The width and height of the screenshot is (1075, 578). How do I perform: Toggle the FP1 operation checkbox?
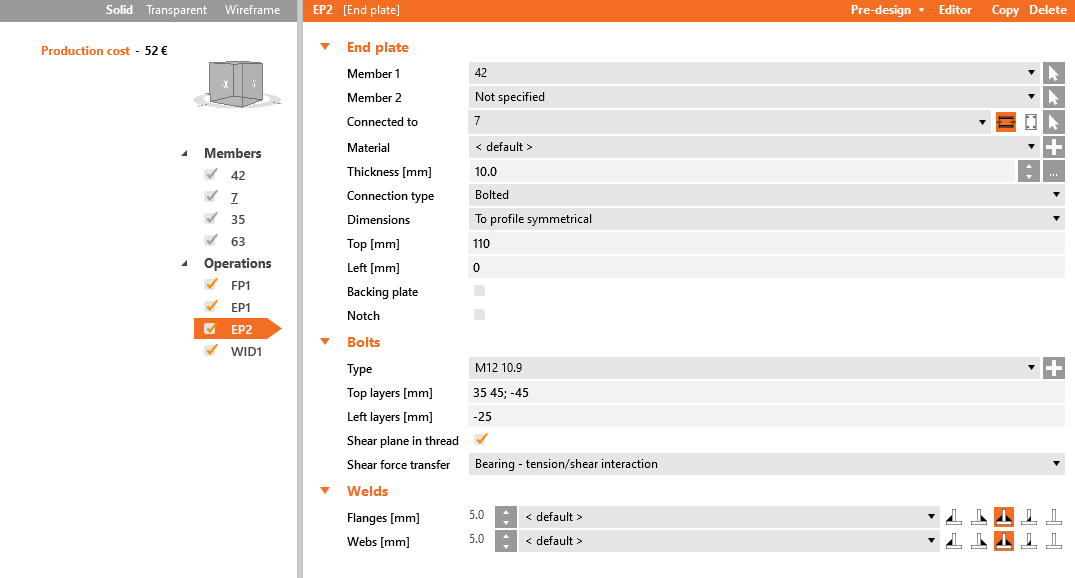[x=211, y=284]
